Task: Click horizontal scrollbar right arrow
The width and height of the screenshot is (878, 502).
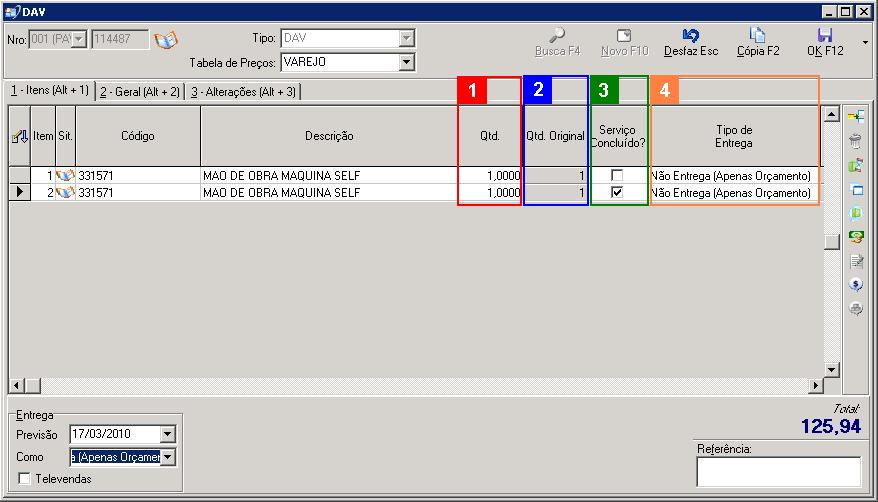Action: pos(816,385)
